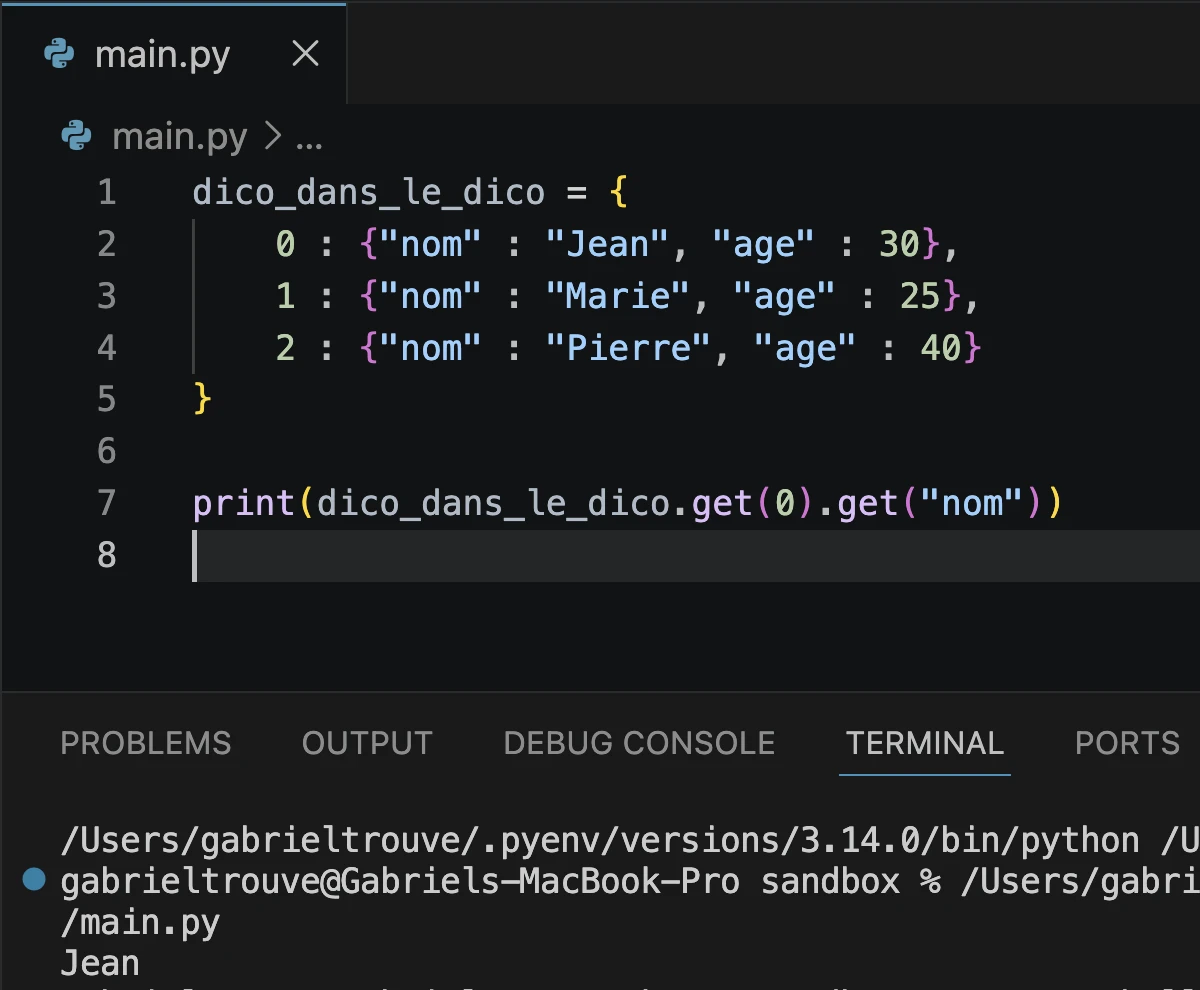Click line number 1 in the gutter
Screen dimensions: 1200x990
(x=107, y=191)
